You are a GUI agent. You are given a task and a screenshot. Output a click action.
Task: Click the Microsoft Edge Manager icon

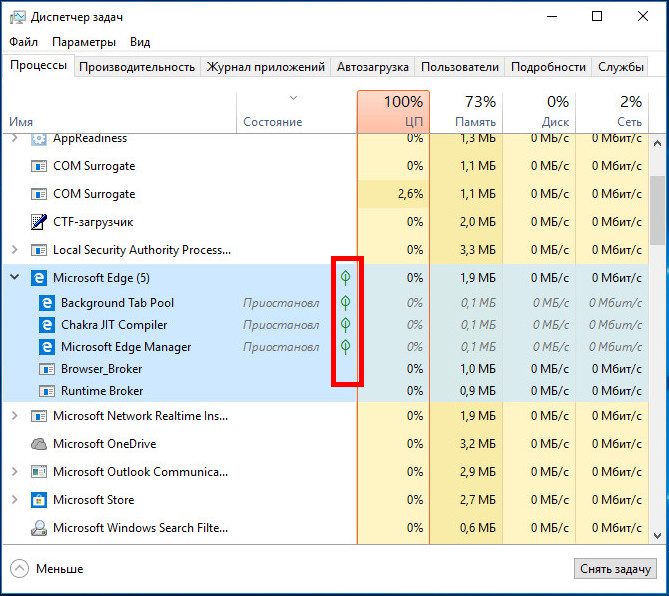point(47,347)
